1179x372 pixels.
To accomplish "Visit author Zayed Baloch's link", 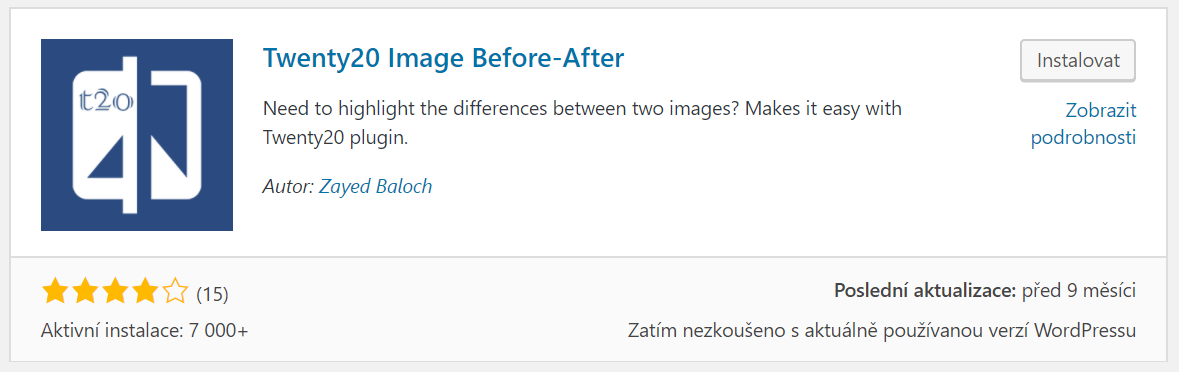I will (x=376, y=186).
